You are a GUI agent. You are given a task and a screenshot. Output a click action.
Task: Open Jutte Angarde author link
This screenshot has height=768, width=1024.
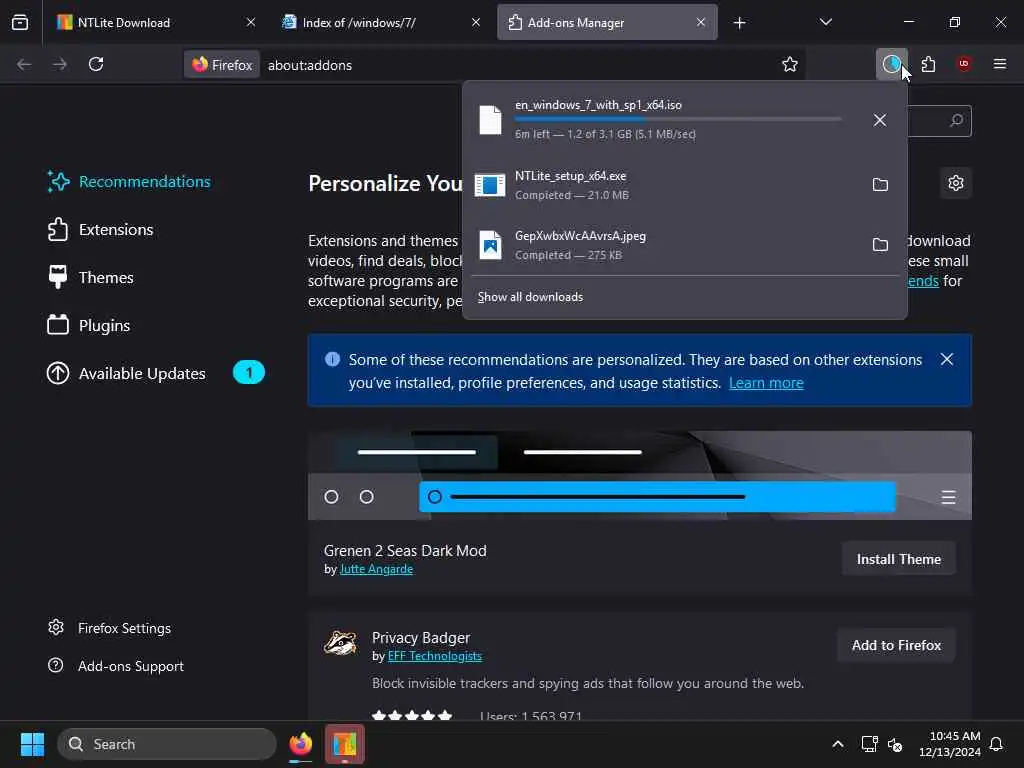click(376, 569)
